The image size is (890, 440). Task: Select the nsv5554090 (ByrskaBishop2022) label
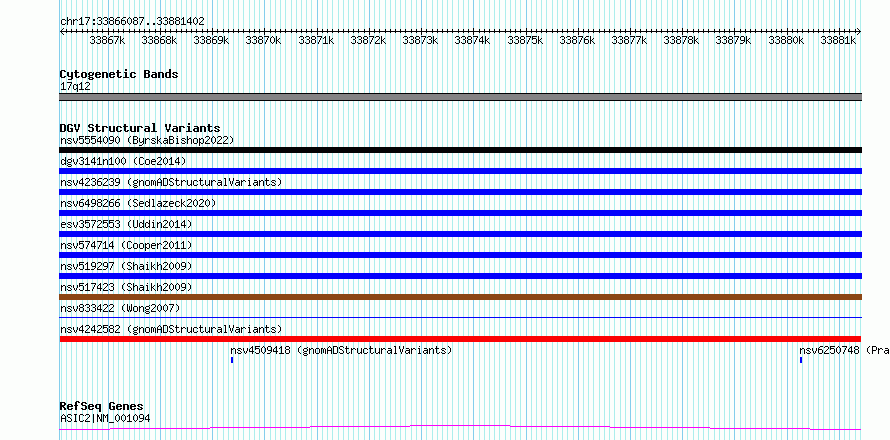[147, 140]
